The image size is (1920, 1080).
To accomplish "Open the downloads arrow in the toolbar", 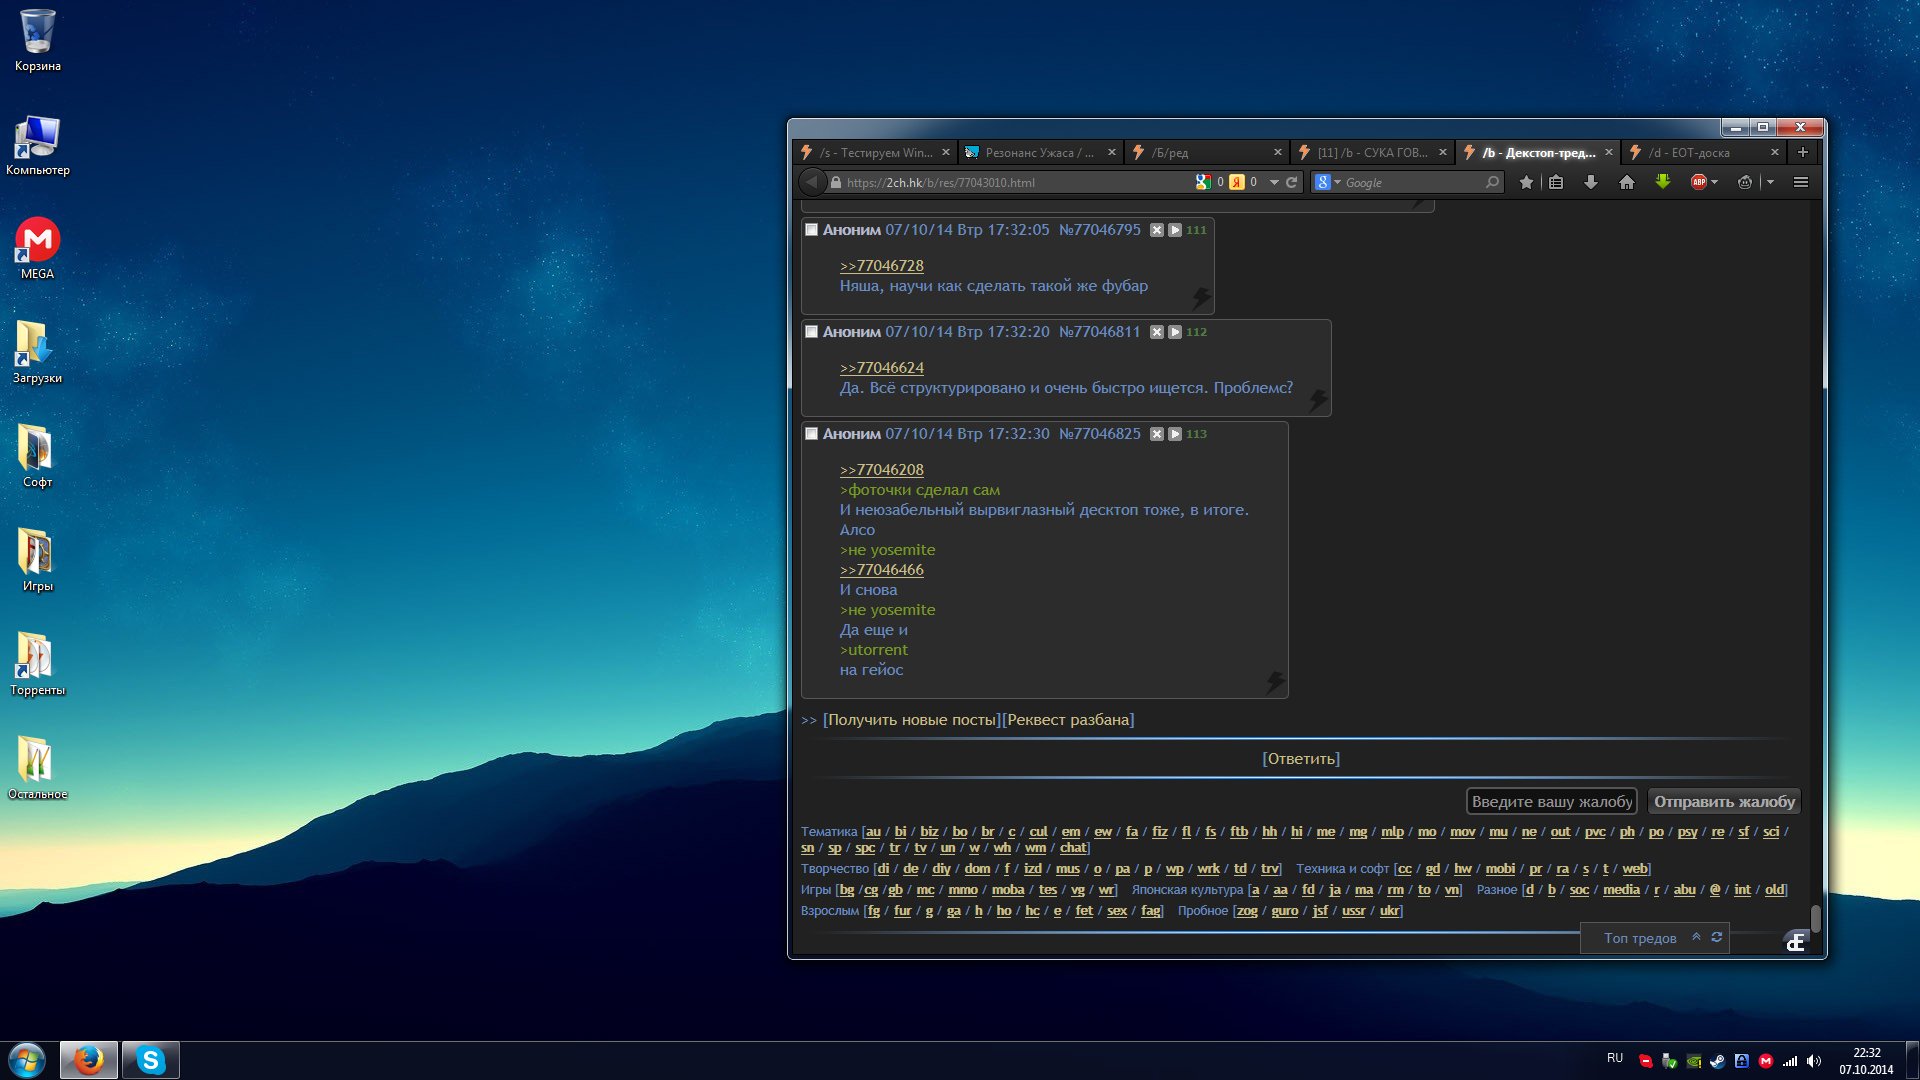I will [1591, 182].
